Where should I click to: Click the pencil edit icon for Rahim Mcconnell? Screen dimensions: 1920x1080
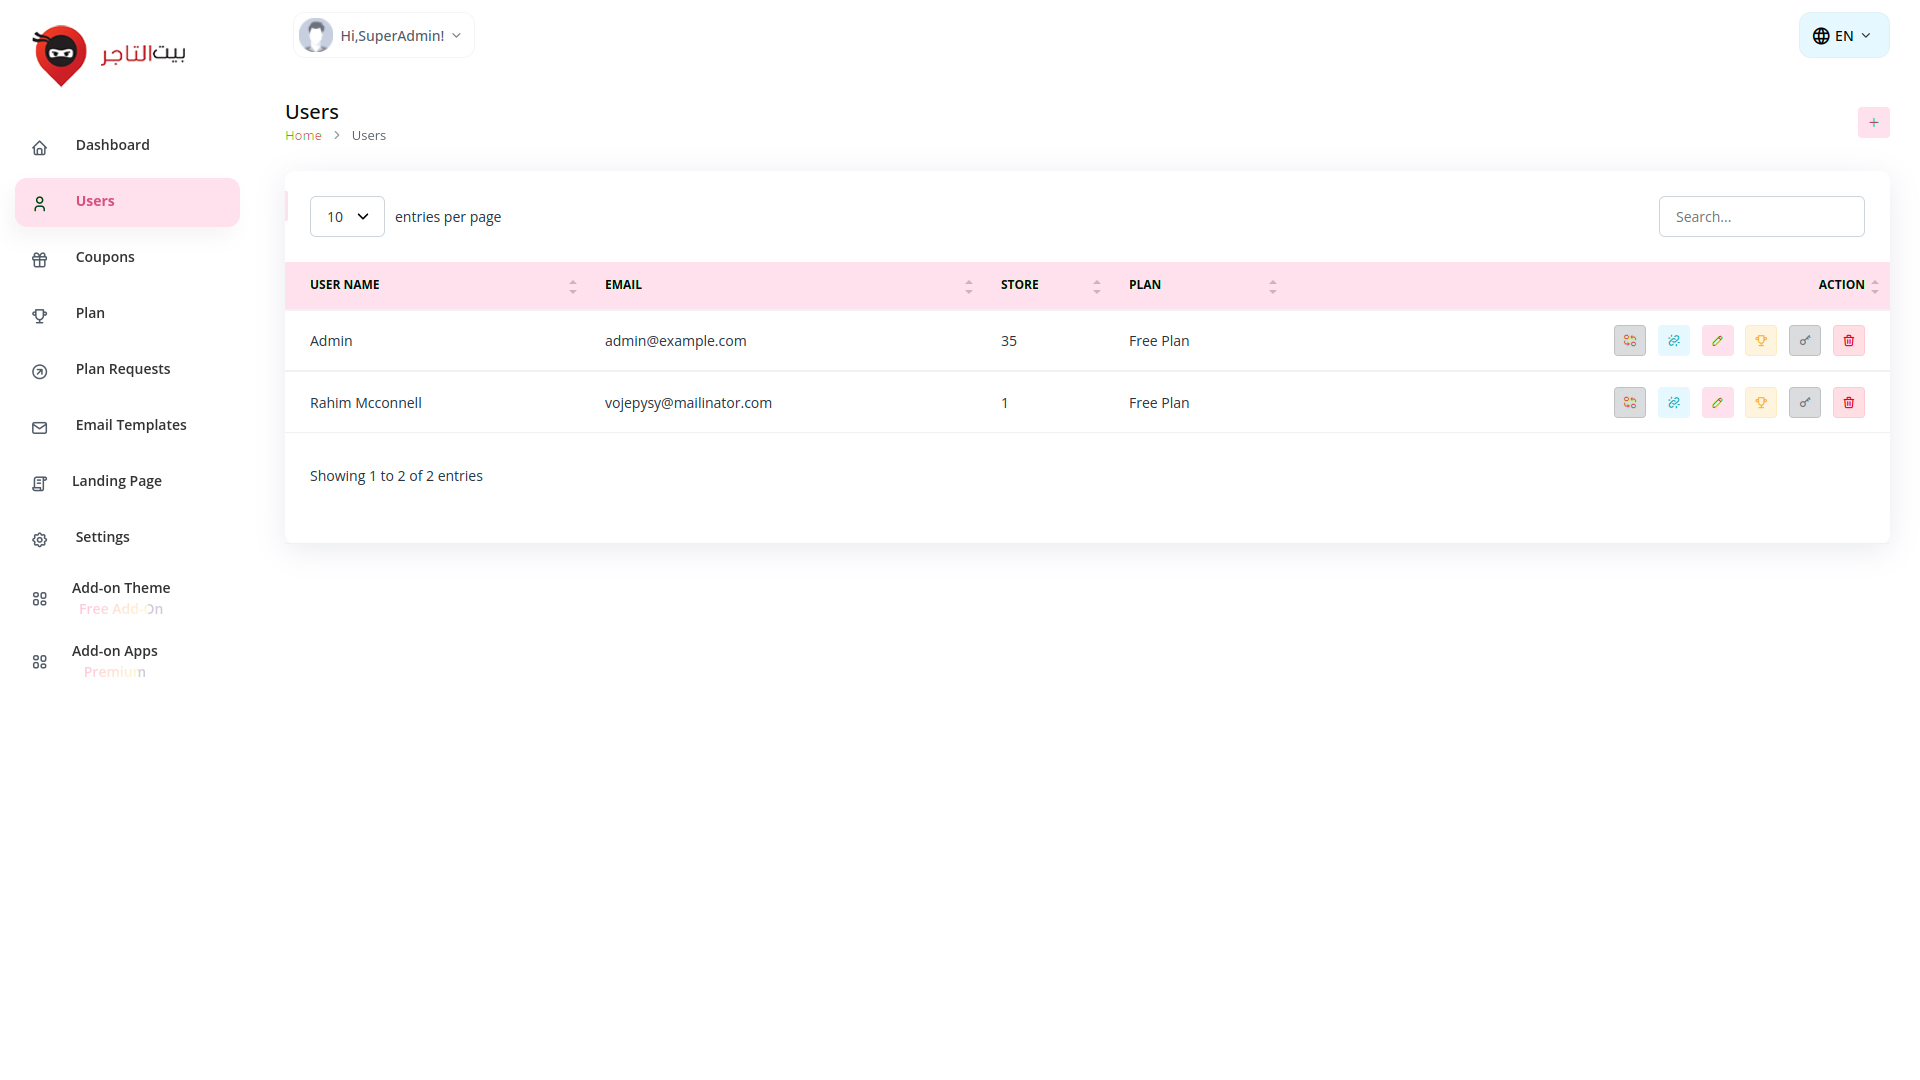1717,403
